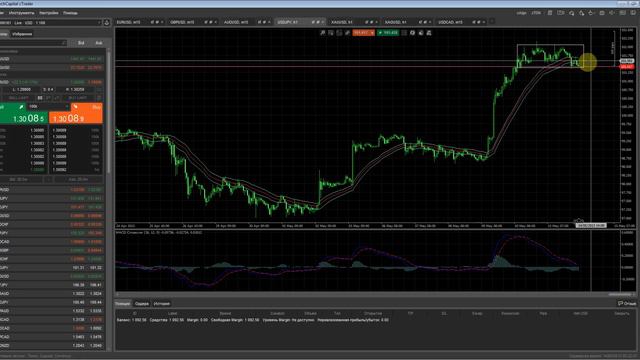
Task: Open the cTDN link in top bar
Action: [536, 13]
